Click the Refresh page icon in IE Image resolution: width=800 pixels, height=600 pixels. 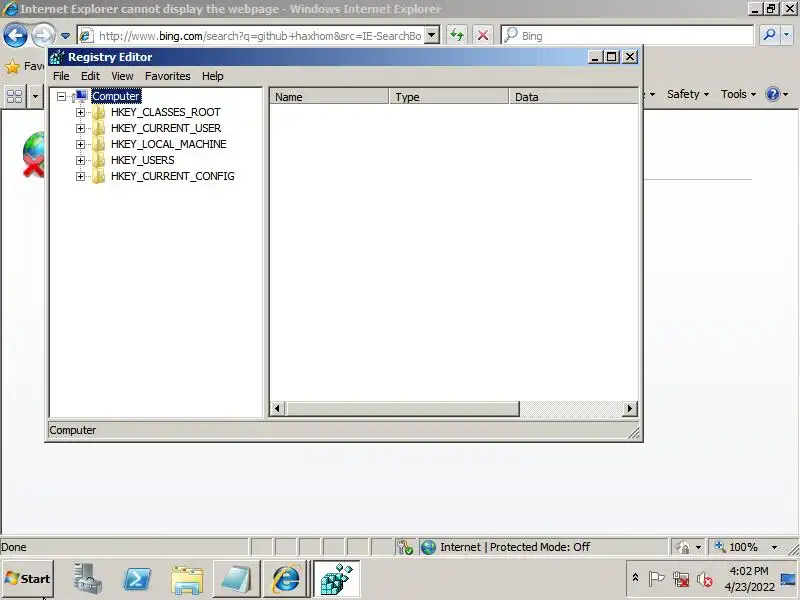coord(457,35)
